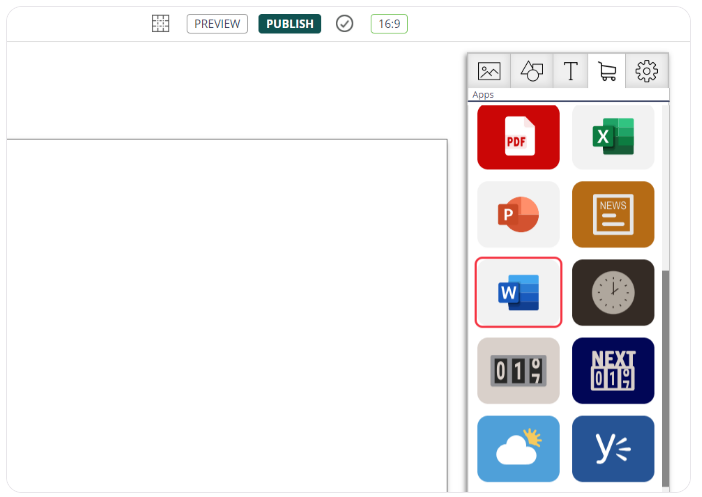Viewport: 702px width, 497px height.
Task: Click the apps panel scrollbar
Action: click(x=665, y=378)
